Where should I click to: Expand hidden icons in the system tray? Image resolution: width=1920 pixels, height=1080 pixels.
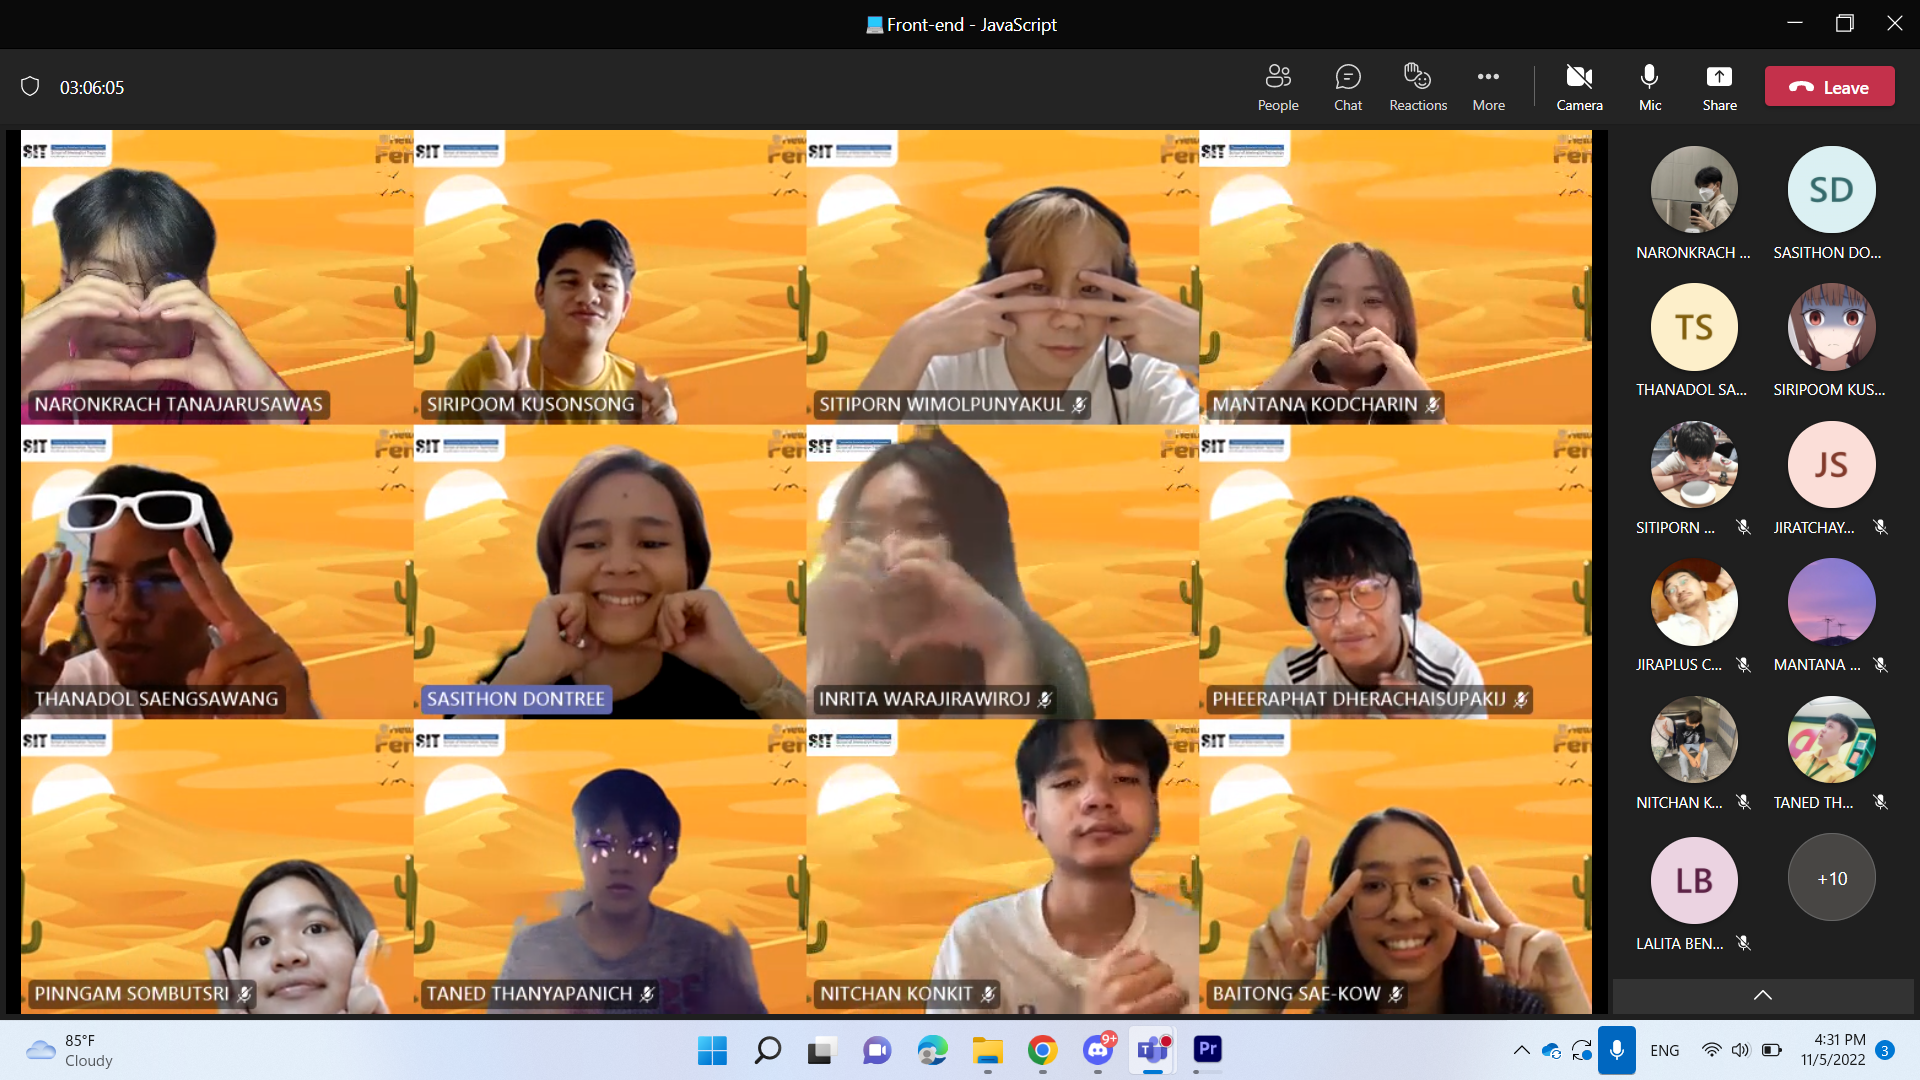point(1521,1050)
